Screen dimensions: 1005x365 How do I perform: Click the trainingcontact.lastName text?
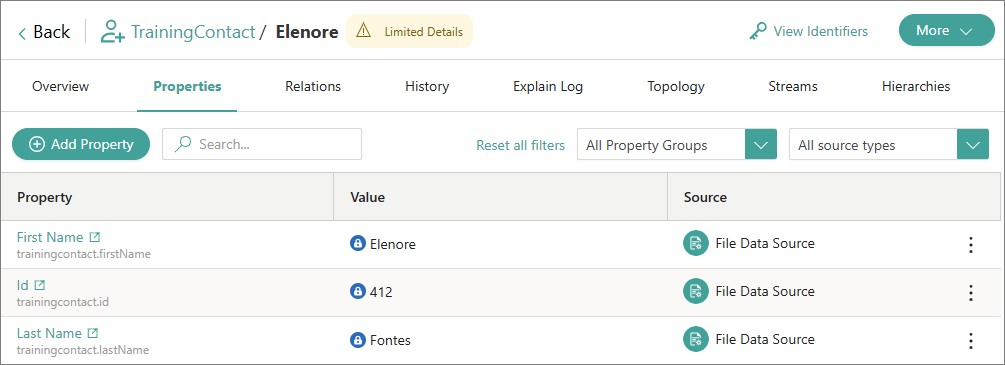click(83, 350)
